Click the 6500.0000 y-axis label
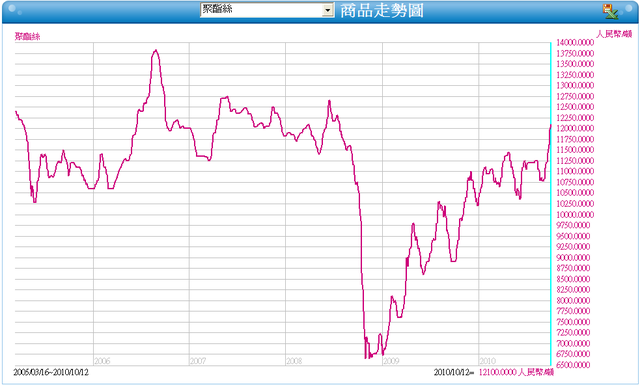 (573, 365)
